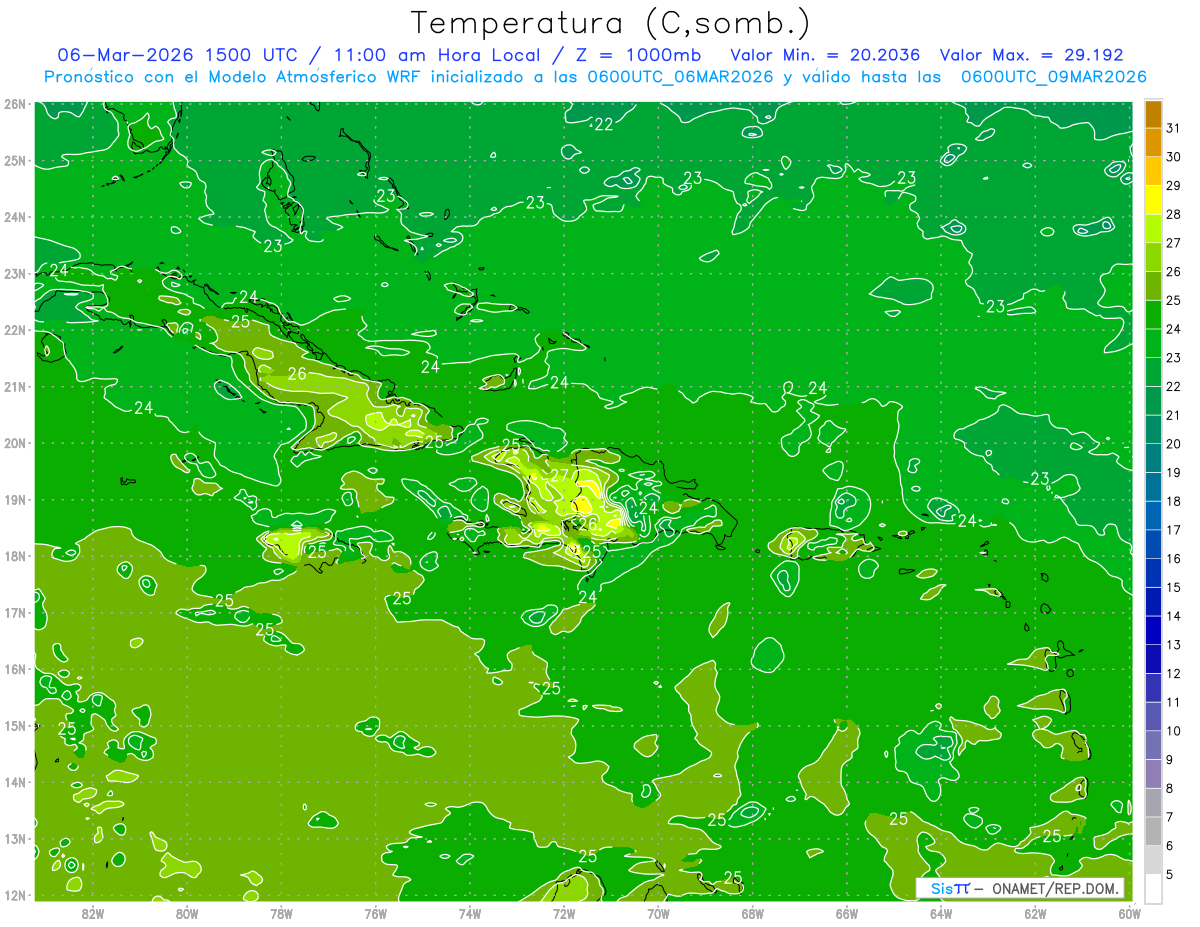This screenshot has width=1200, height=927.
Task: Click the "Sis" pi logo in the credit box
Action: pyautogui.click(x=949, y=889)
